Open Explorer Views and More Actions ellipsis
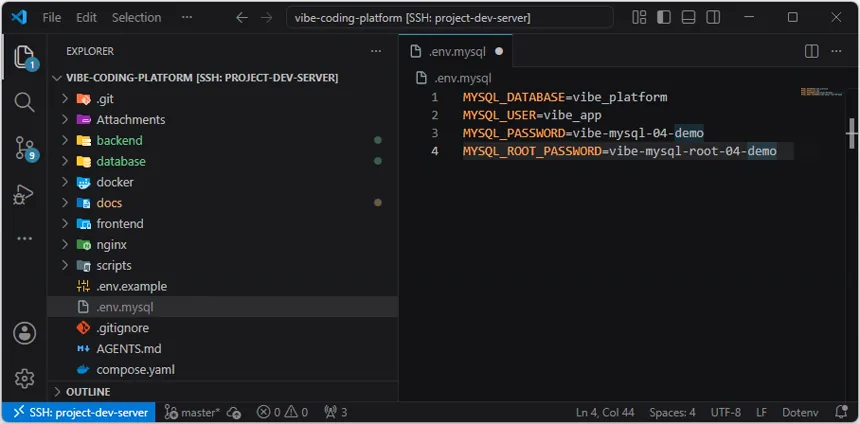This screenshot has height=424, width=860. point(376,51)
